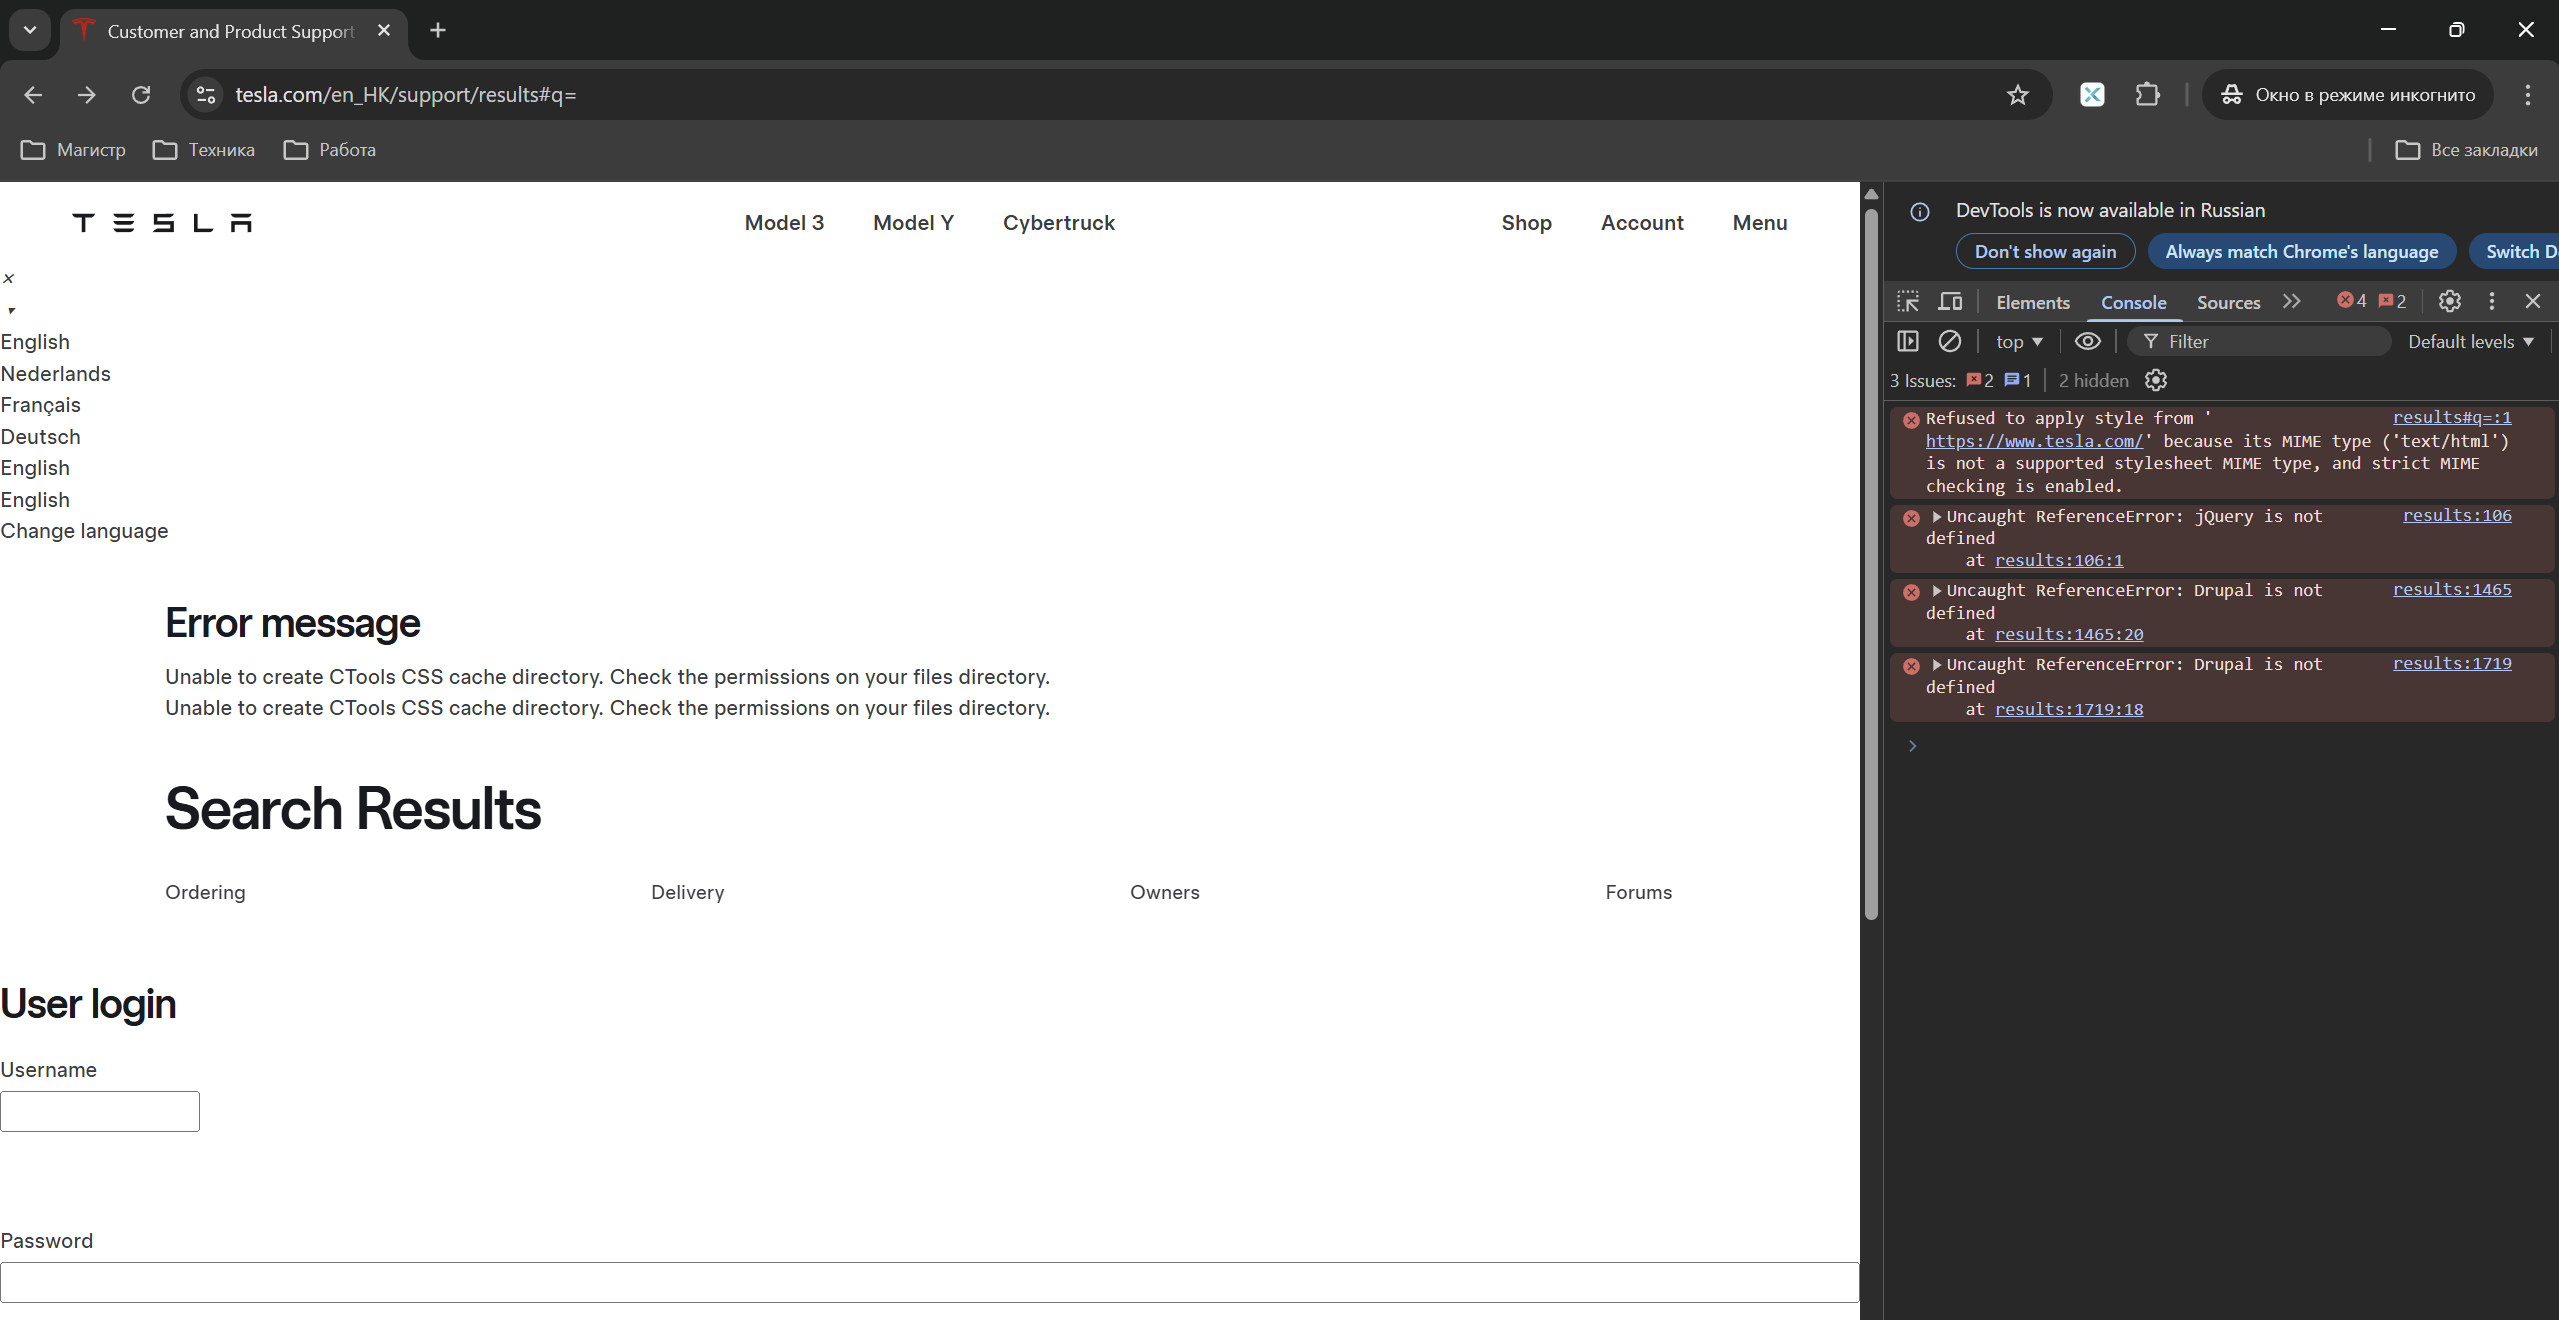This screenshot has height=1320, width=2559.
Task: Open the Chrome extensions puzzle icon
Action: click(2147, 95)
